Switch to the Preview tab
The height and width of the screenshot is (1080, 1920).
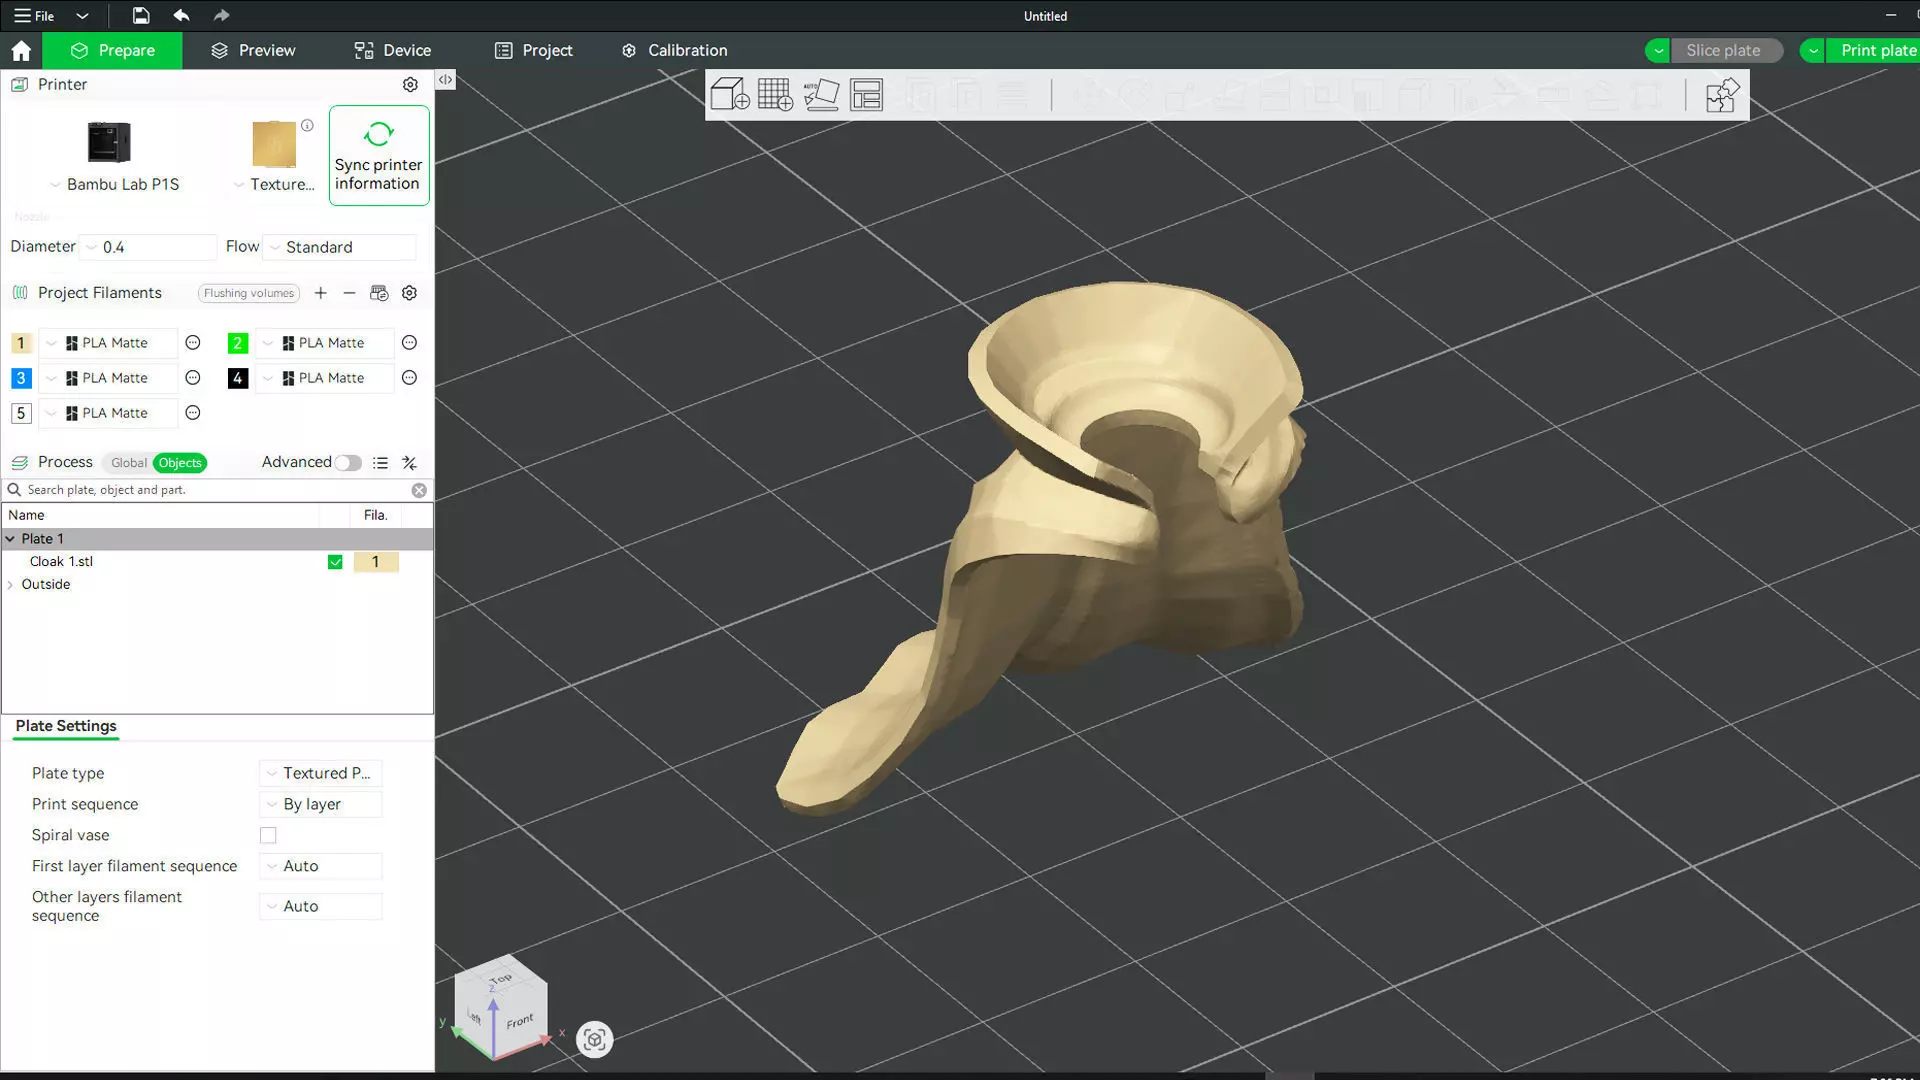(253, 50)
